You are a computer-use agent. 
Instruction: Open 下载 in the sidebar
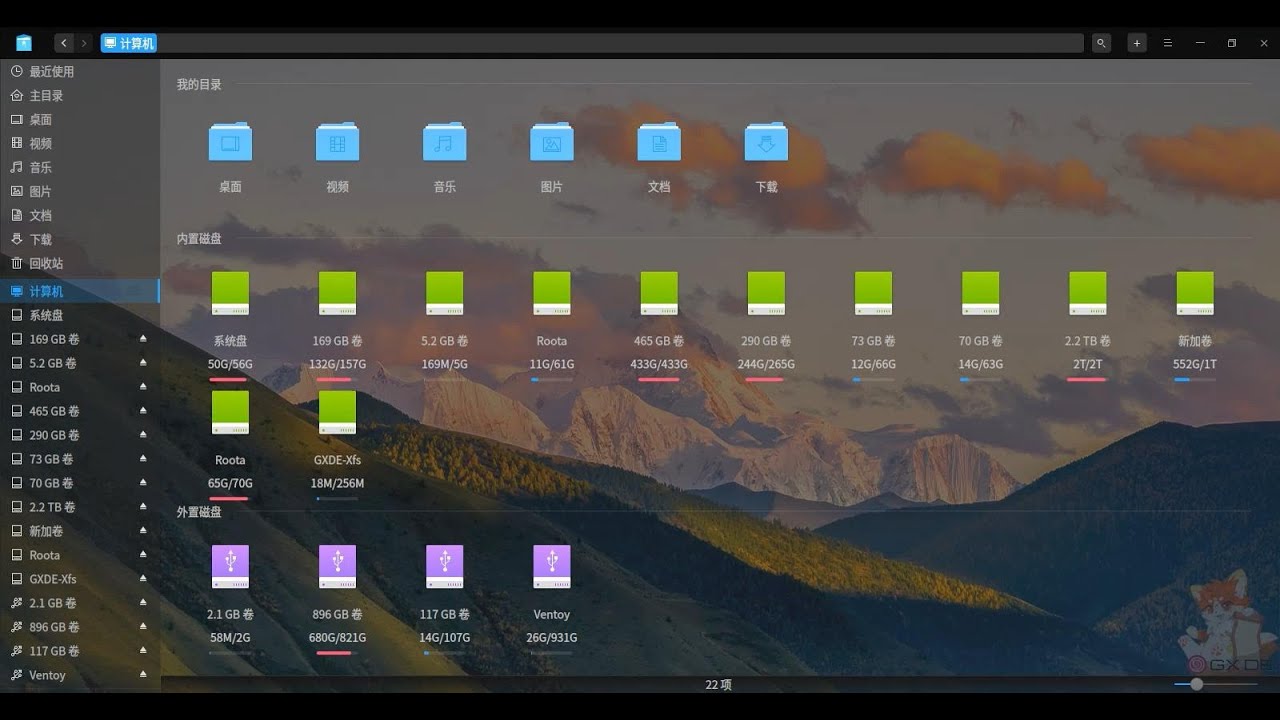tap(80, 239)
